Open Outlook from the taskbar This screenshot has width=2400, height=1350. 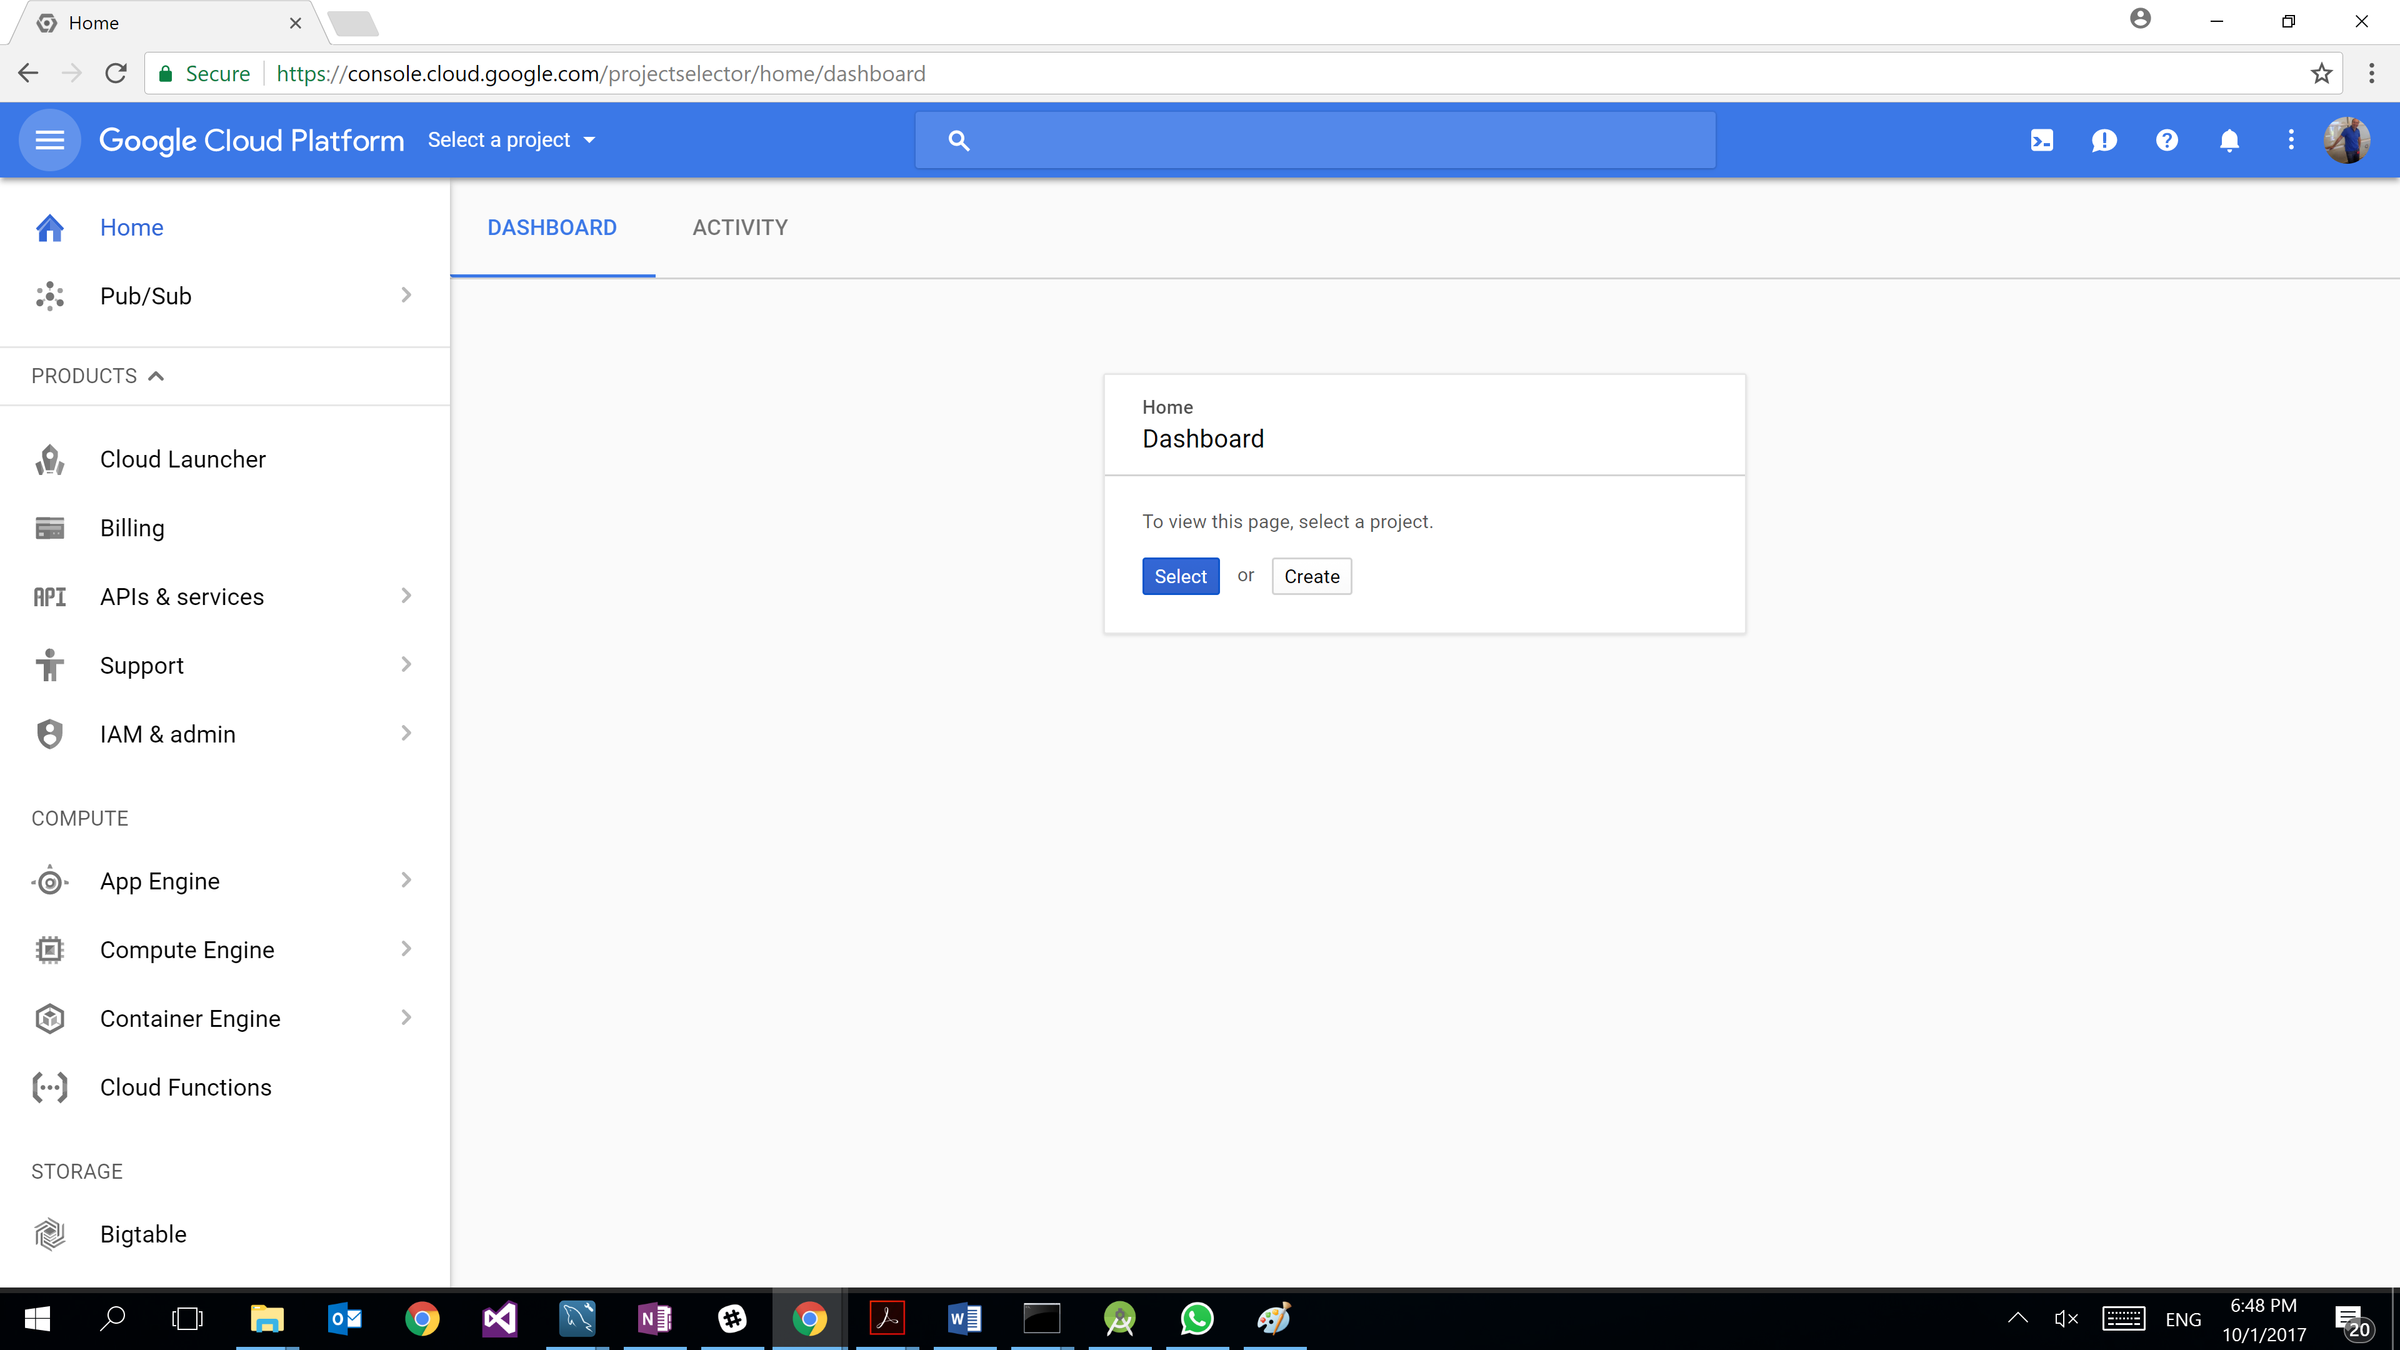(345, 1319)
